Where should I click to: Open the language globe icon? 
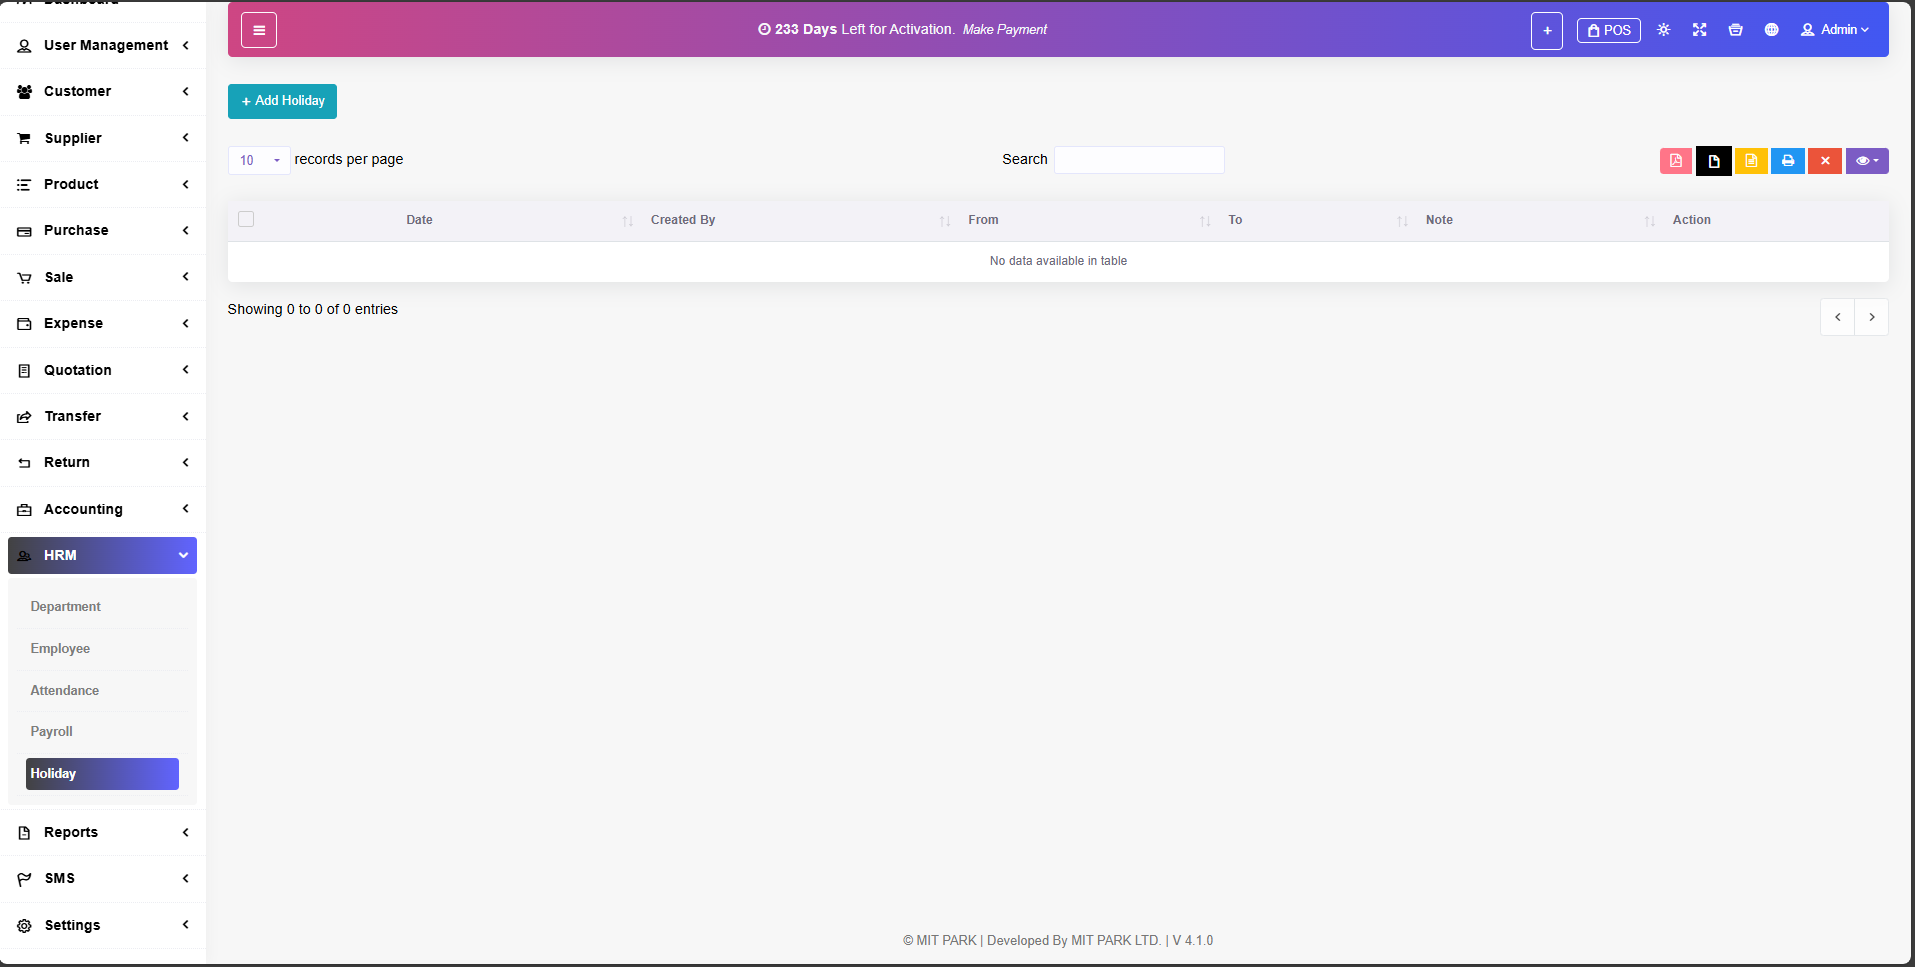(1771, 30)
